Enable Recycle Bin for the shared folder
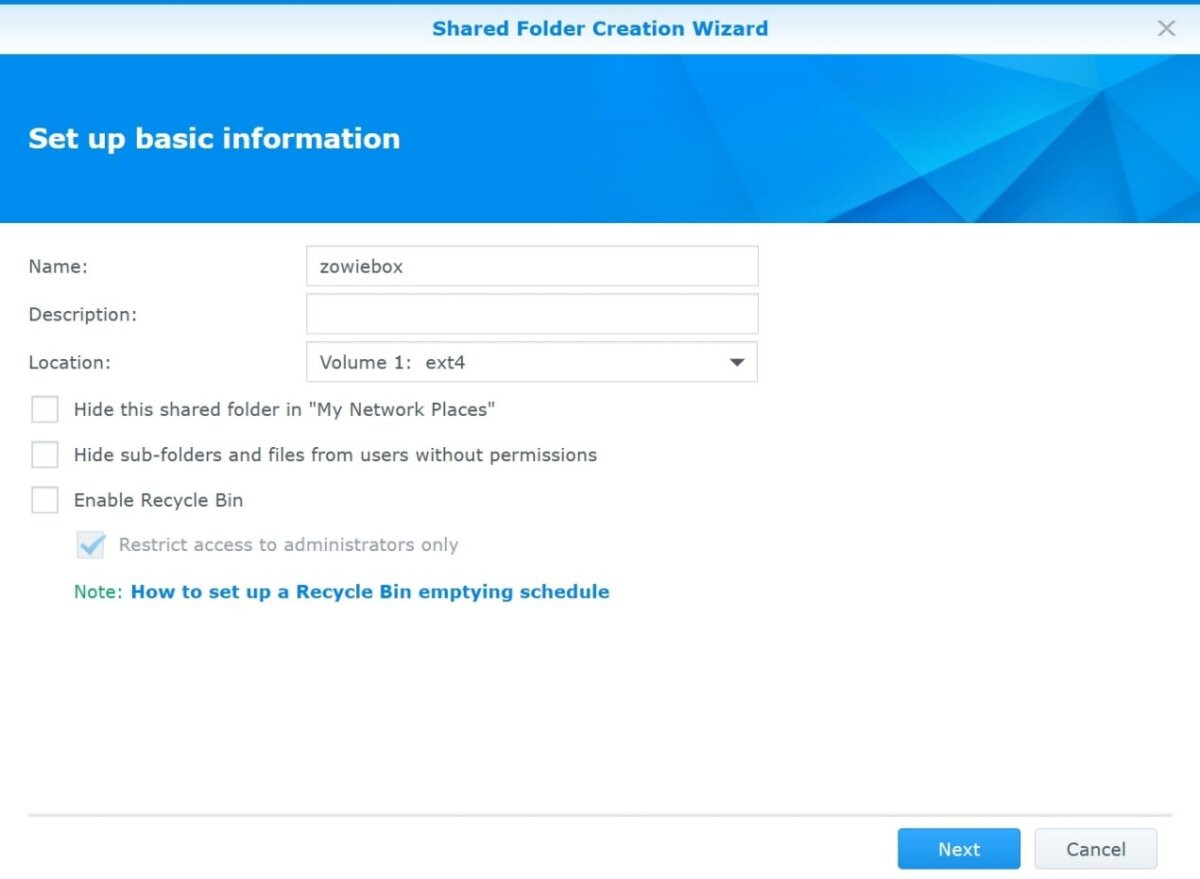The height and width of the screenshot is (879, 1200). 44,499
